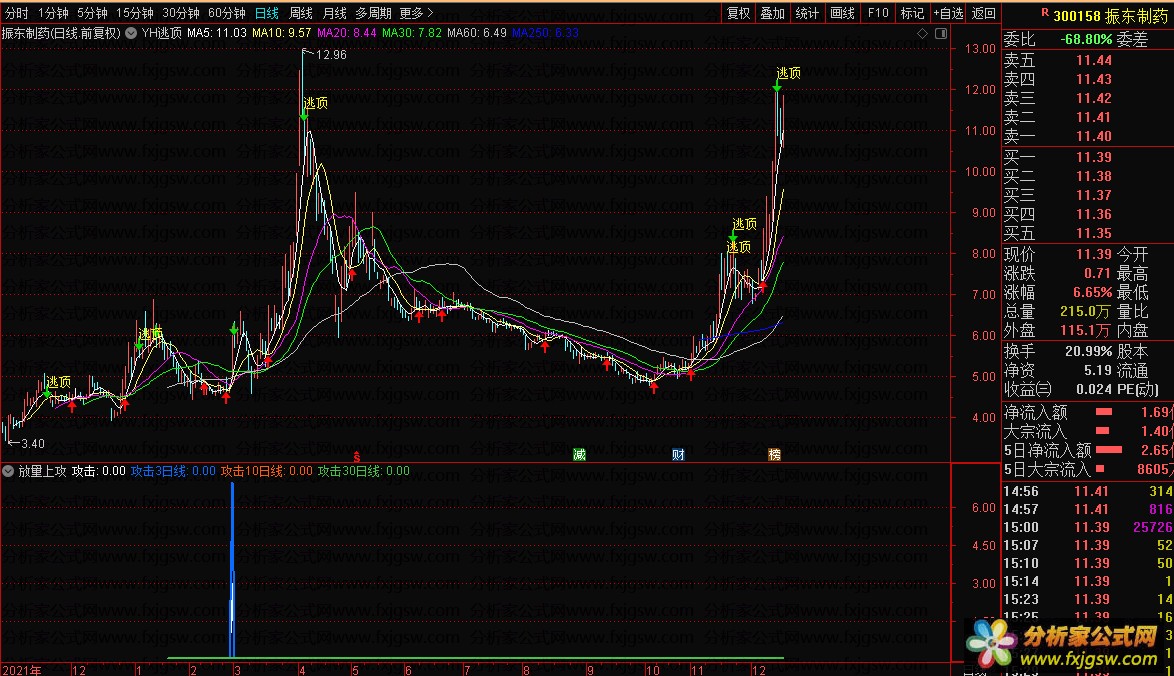This screenshot has width=1174, height=676.
Task: Select the 日线 daily chart tab
Action: point(267,13)
